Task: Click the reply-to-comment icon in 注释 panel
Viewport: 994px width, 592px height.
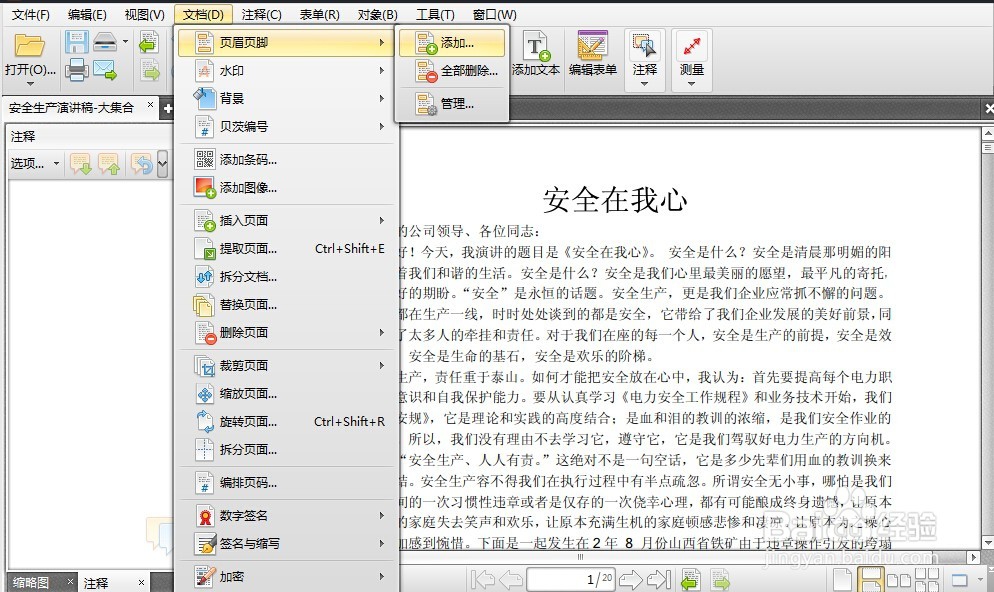Action: tap(140, 163)
